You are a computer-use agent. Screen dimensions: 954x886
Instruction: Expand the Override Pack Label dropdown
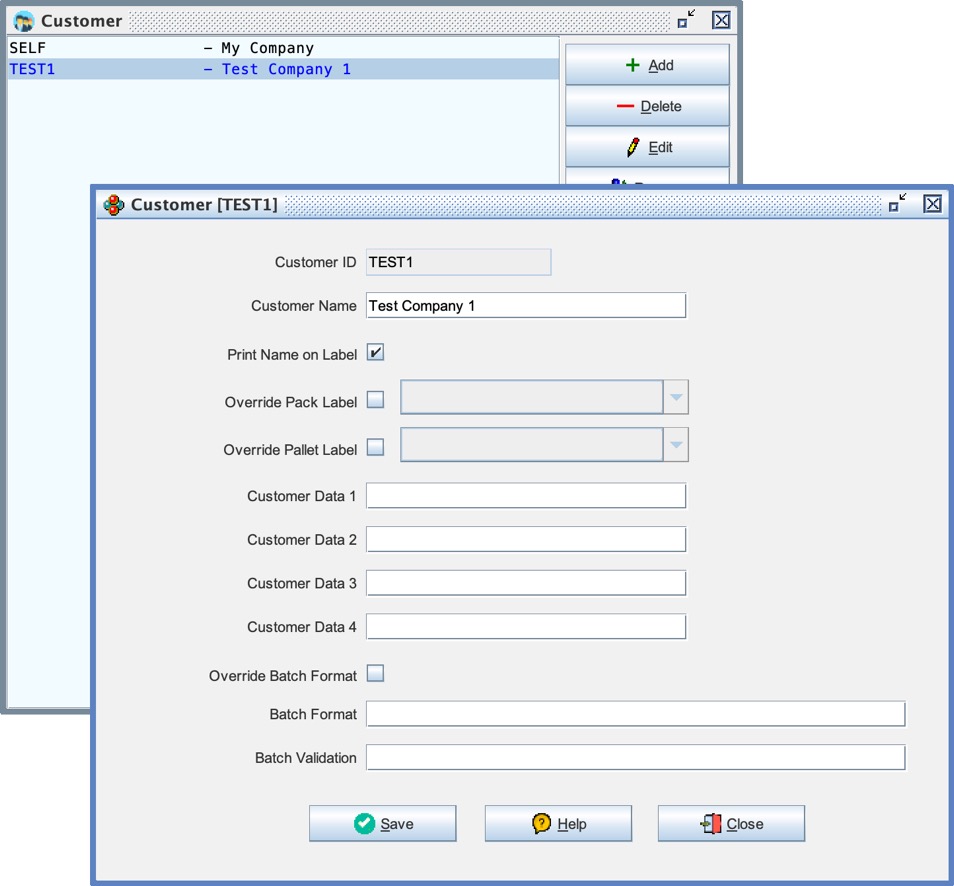[x=676, y=397]
